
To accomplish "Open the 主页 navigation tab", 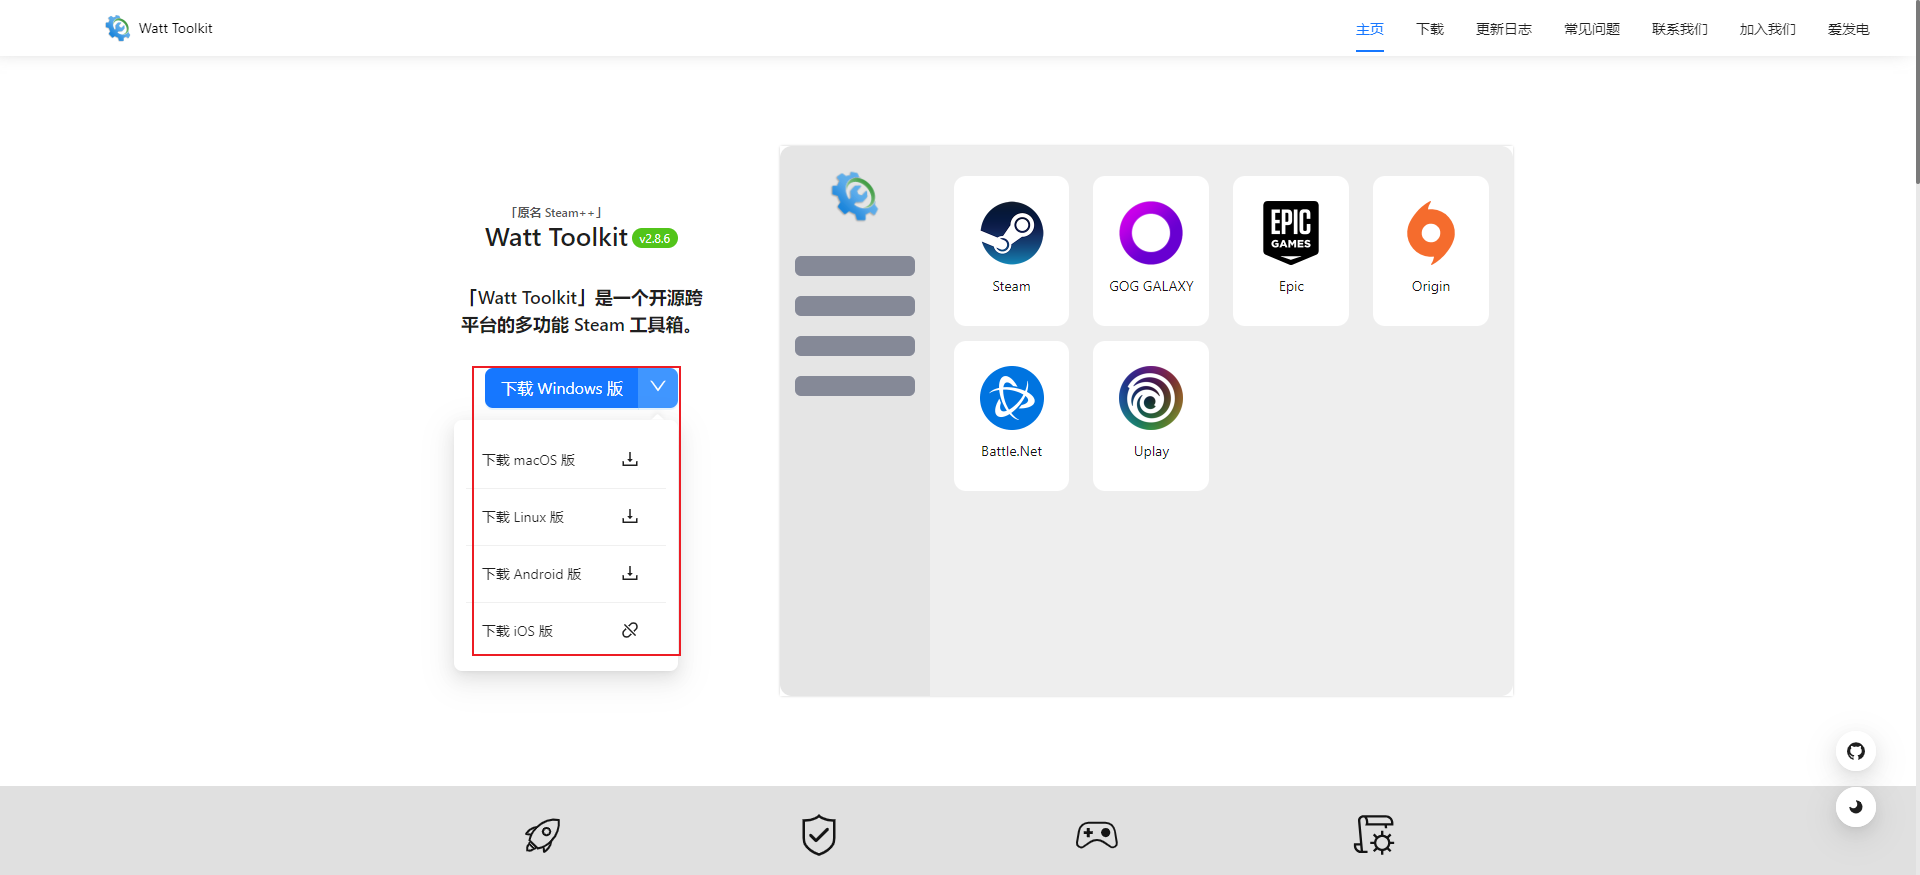I will 1370,29.
